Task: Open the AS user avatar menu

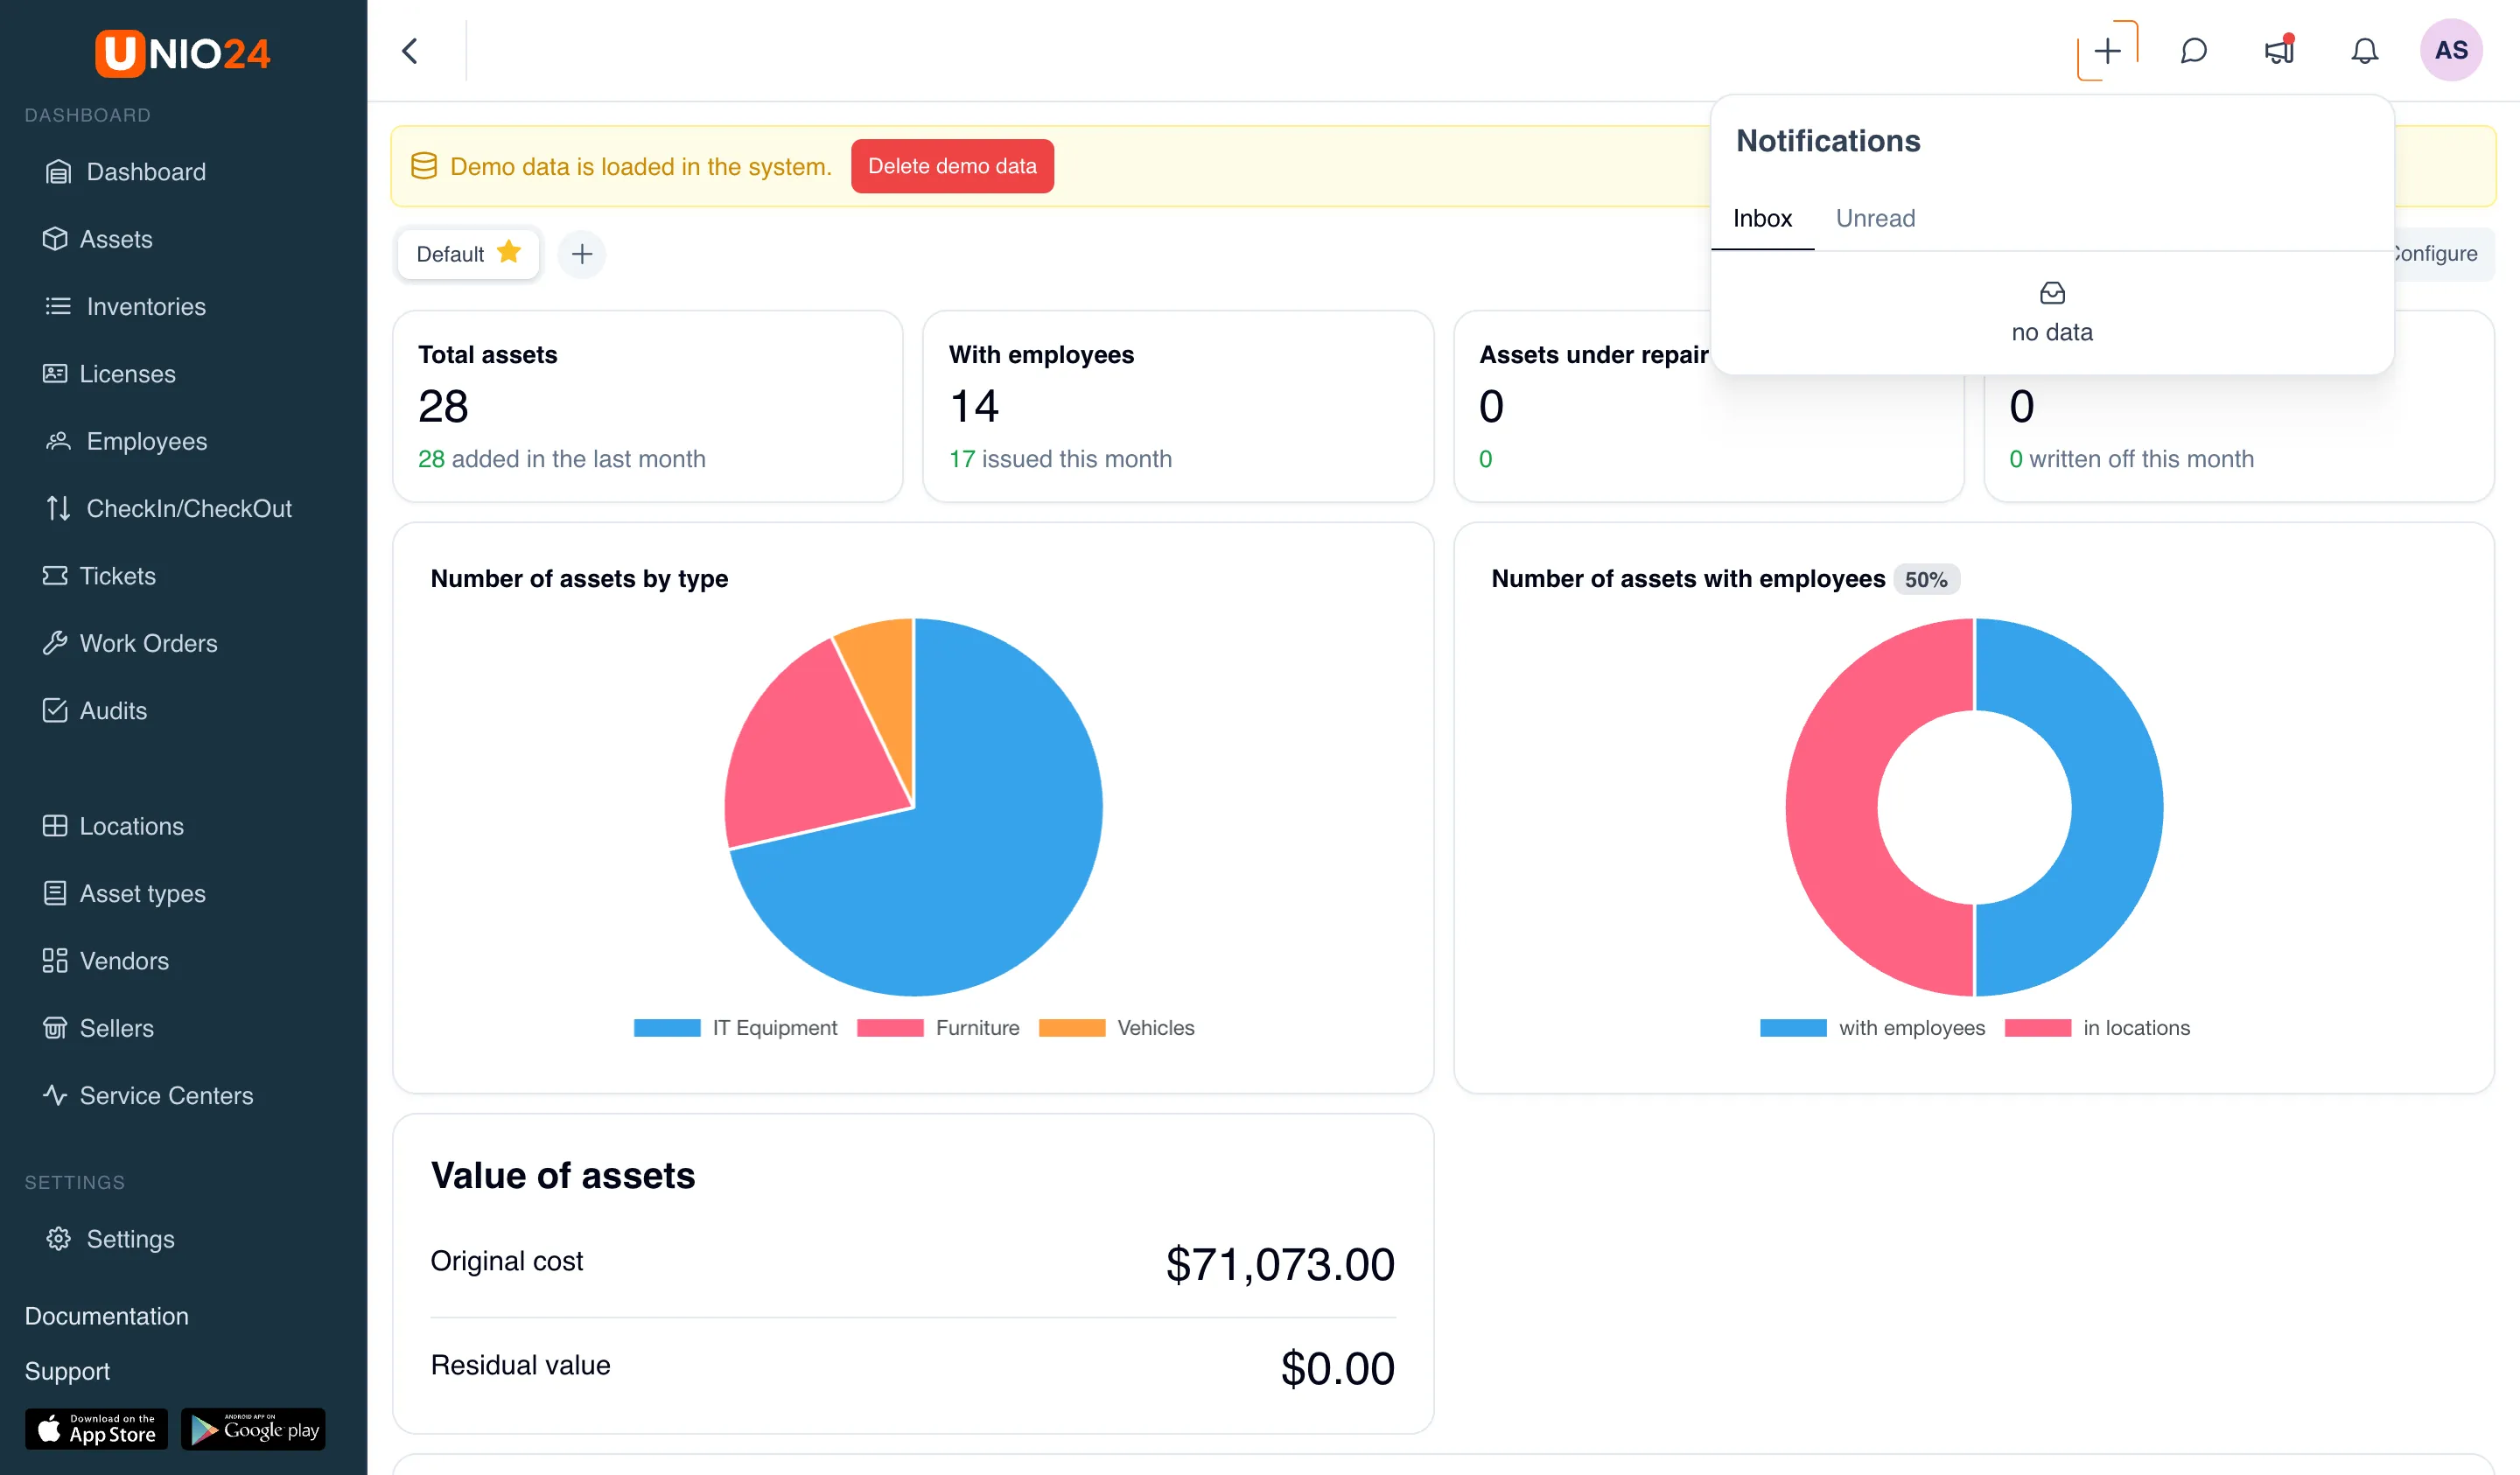Action: 2450,50
